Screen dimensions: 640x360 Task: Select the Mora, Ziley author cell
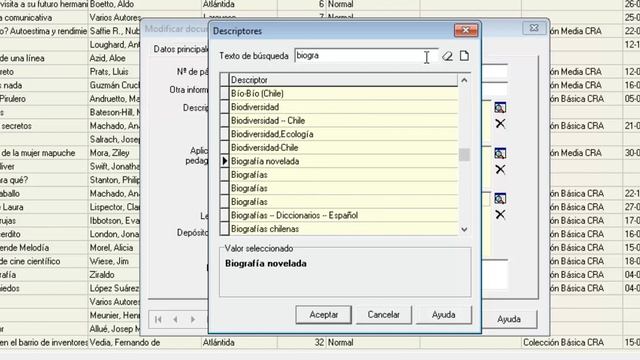pos(114,153)
